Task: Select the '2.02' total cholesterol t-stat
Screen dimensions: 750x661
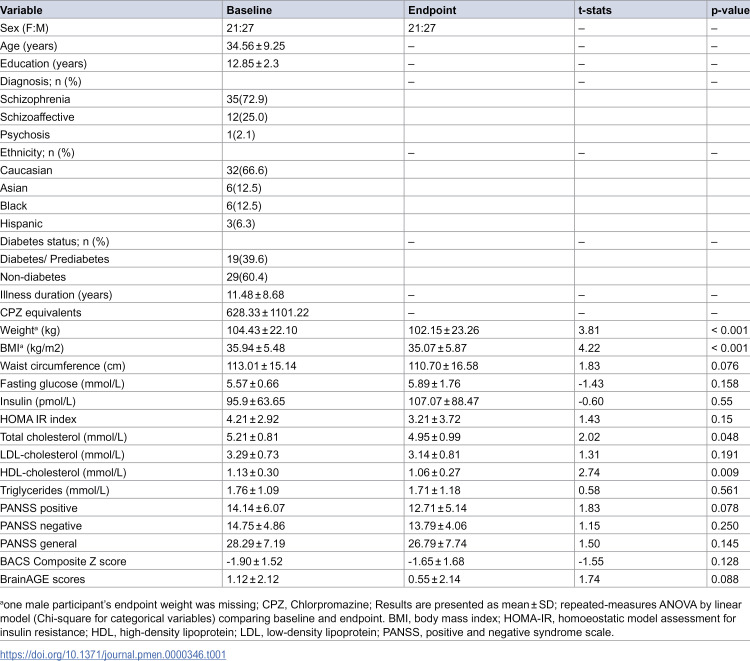Action: coord(589,437)
